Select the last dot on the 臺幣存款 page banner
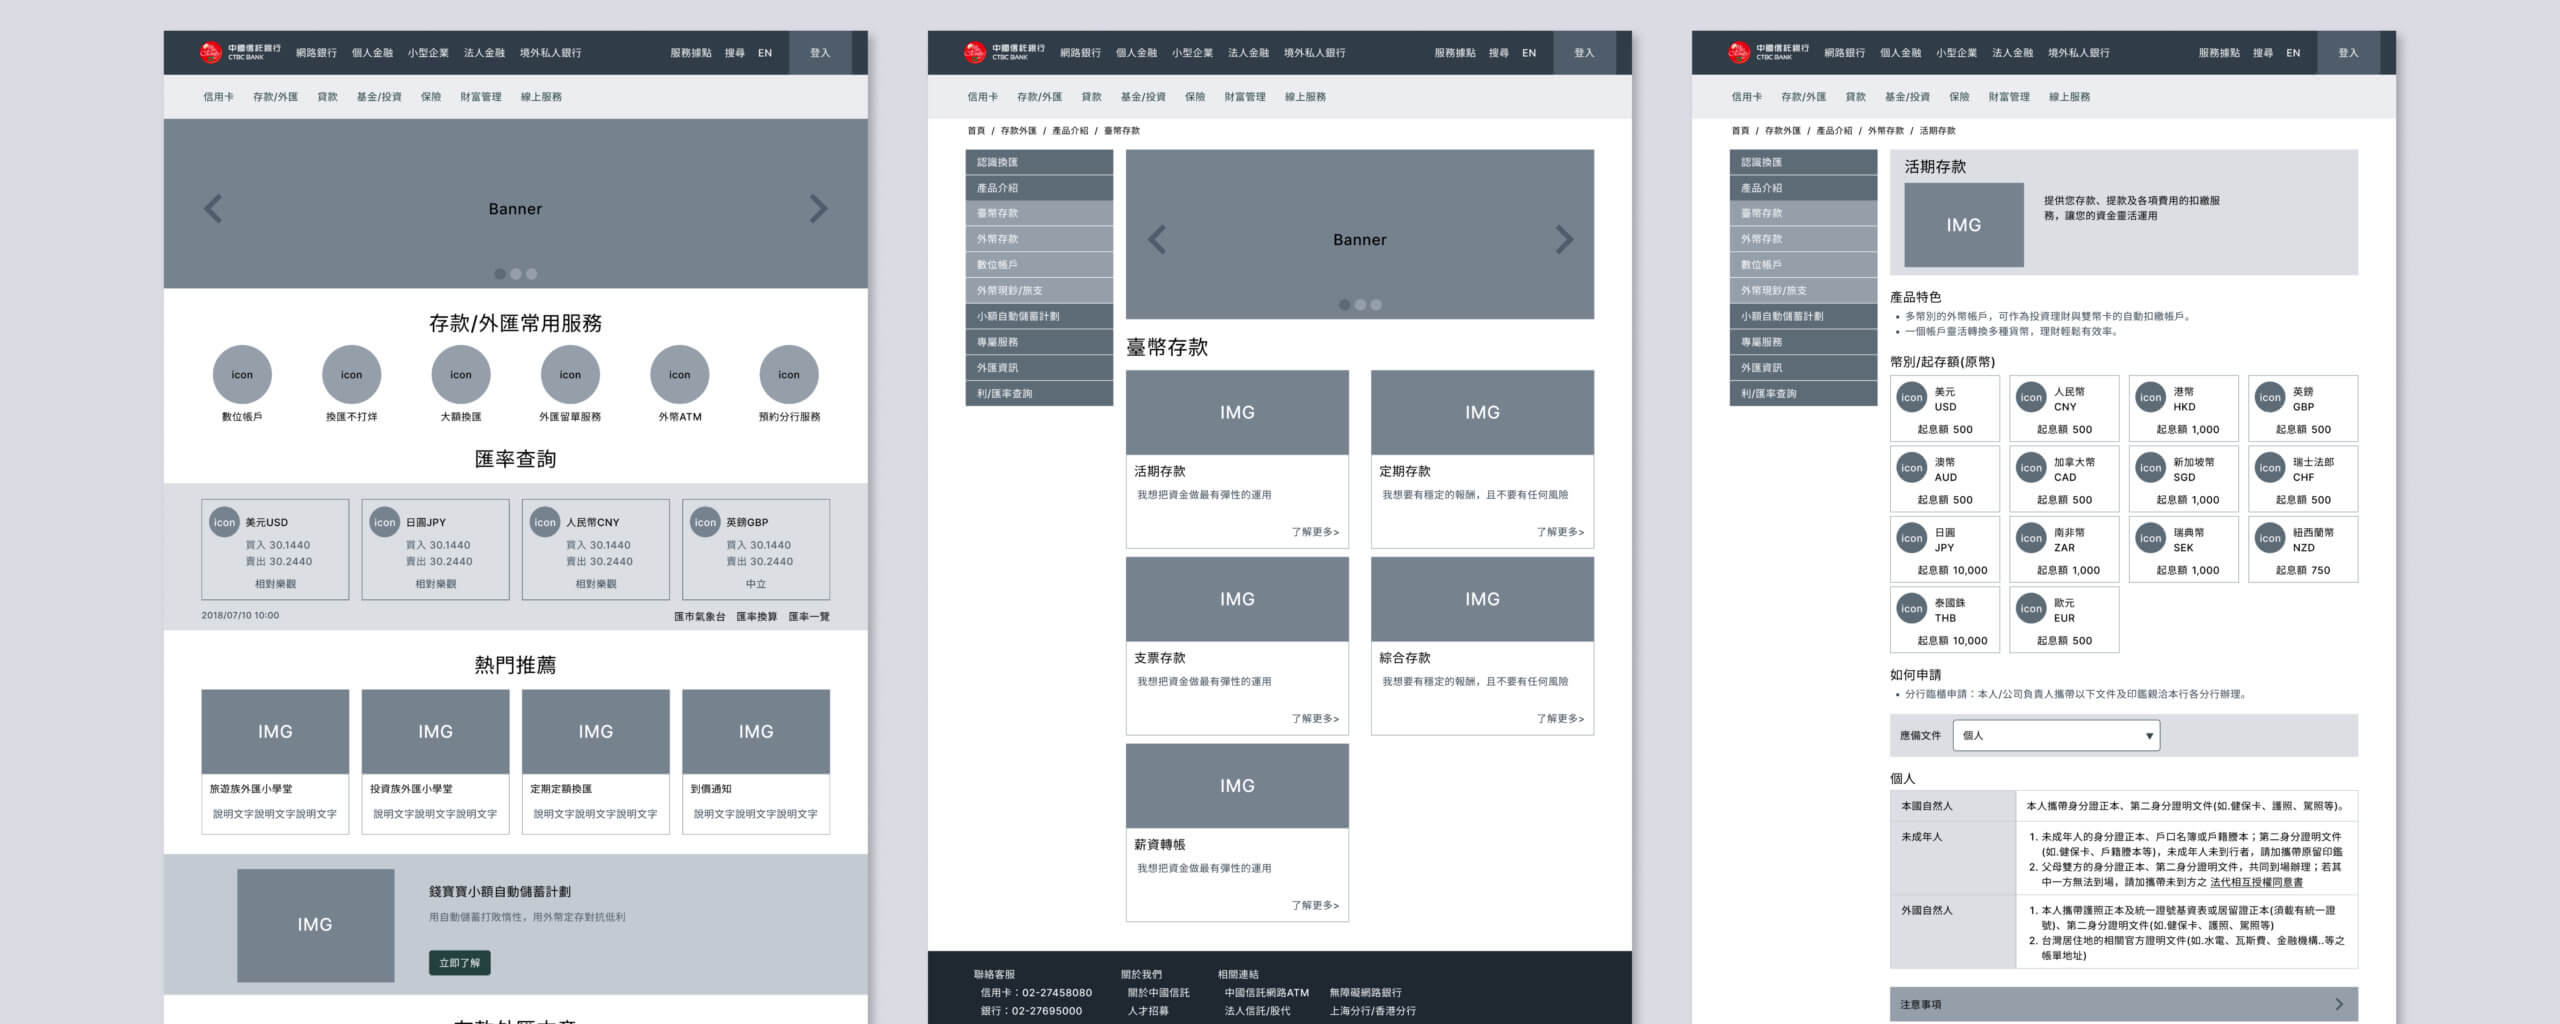The height and width of the screenshot is (1024, 2560). [1376, 305]
